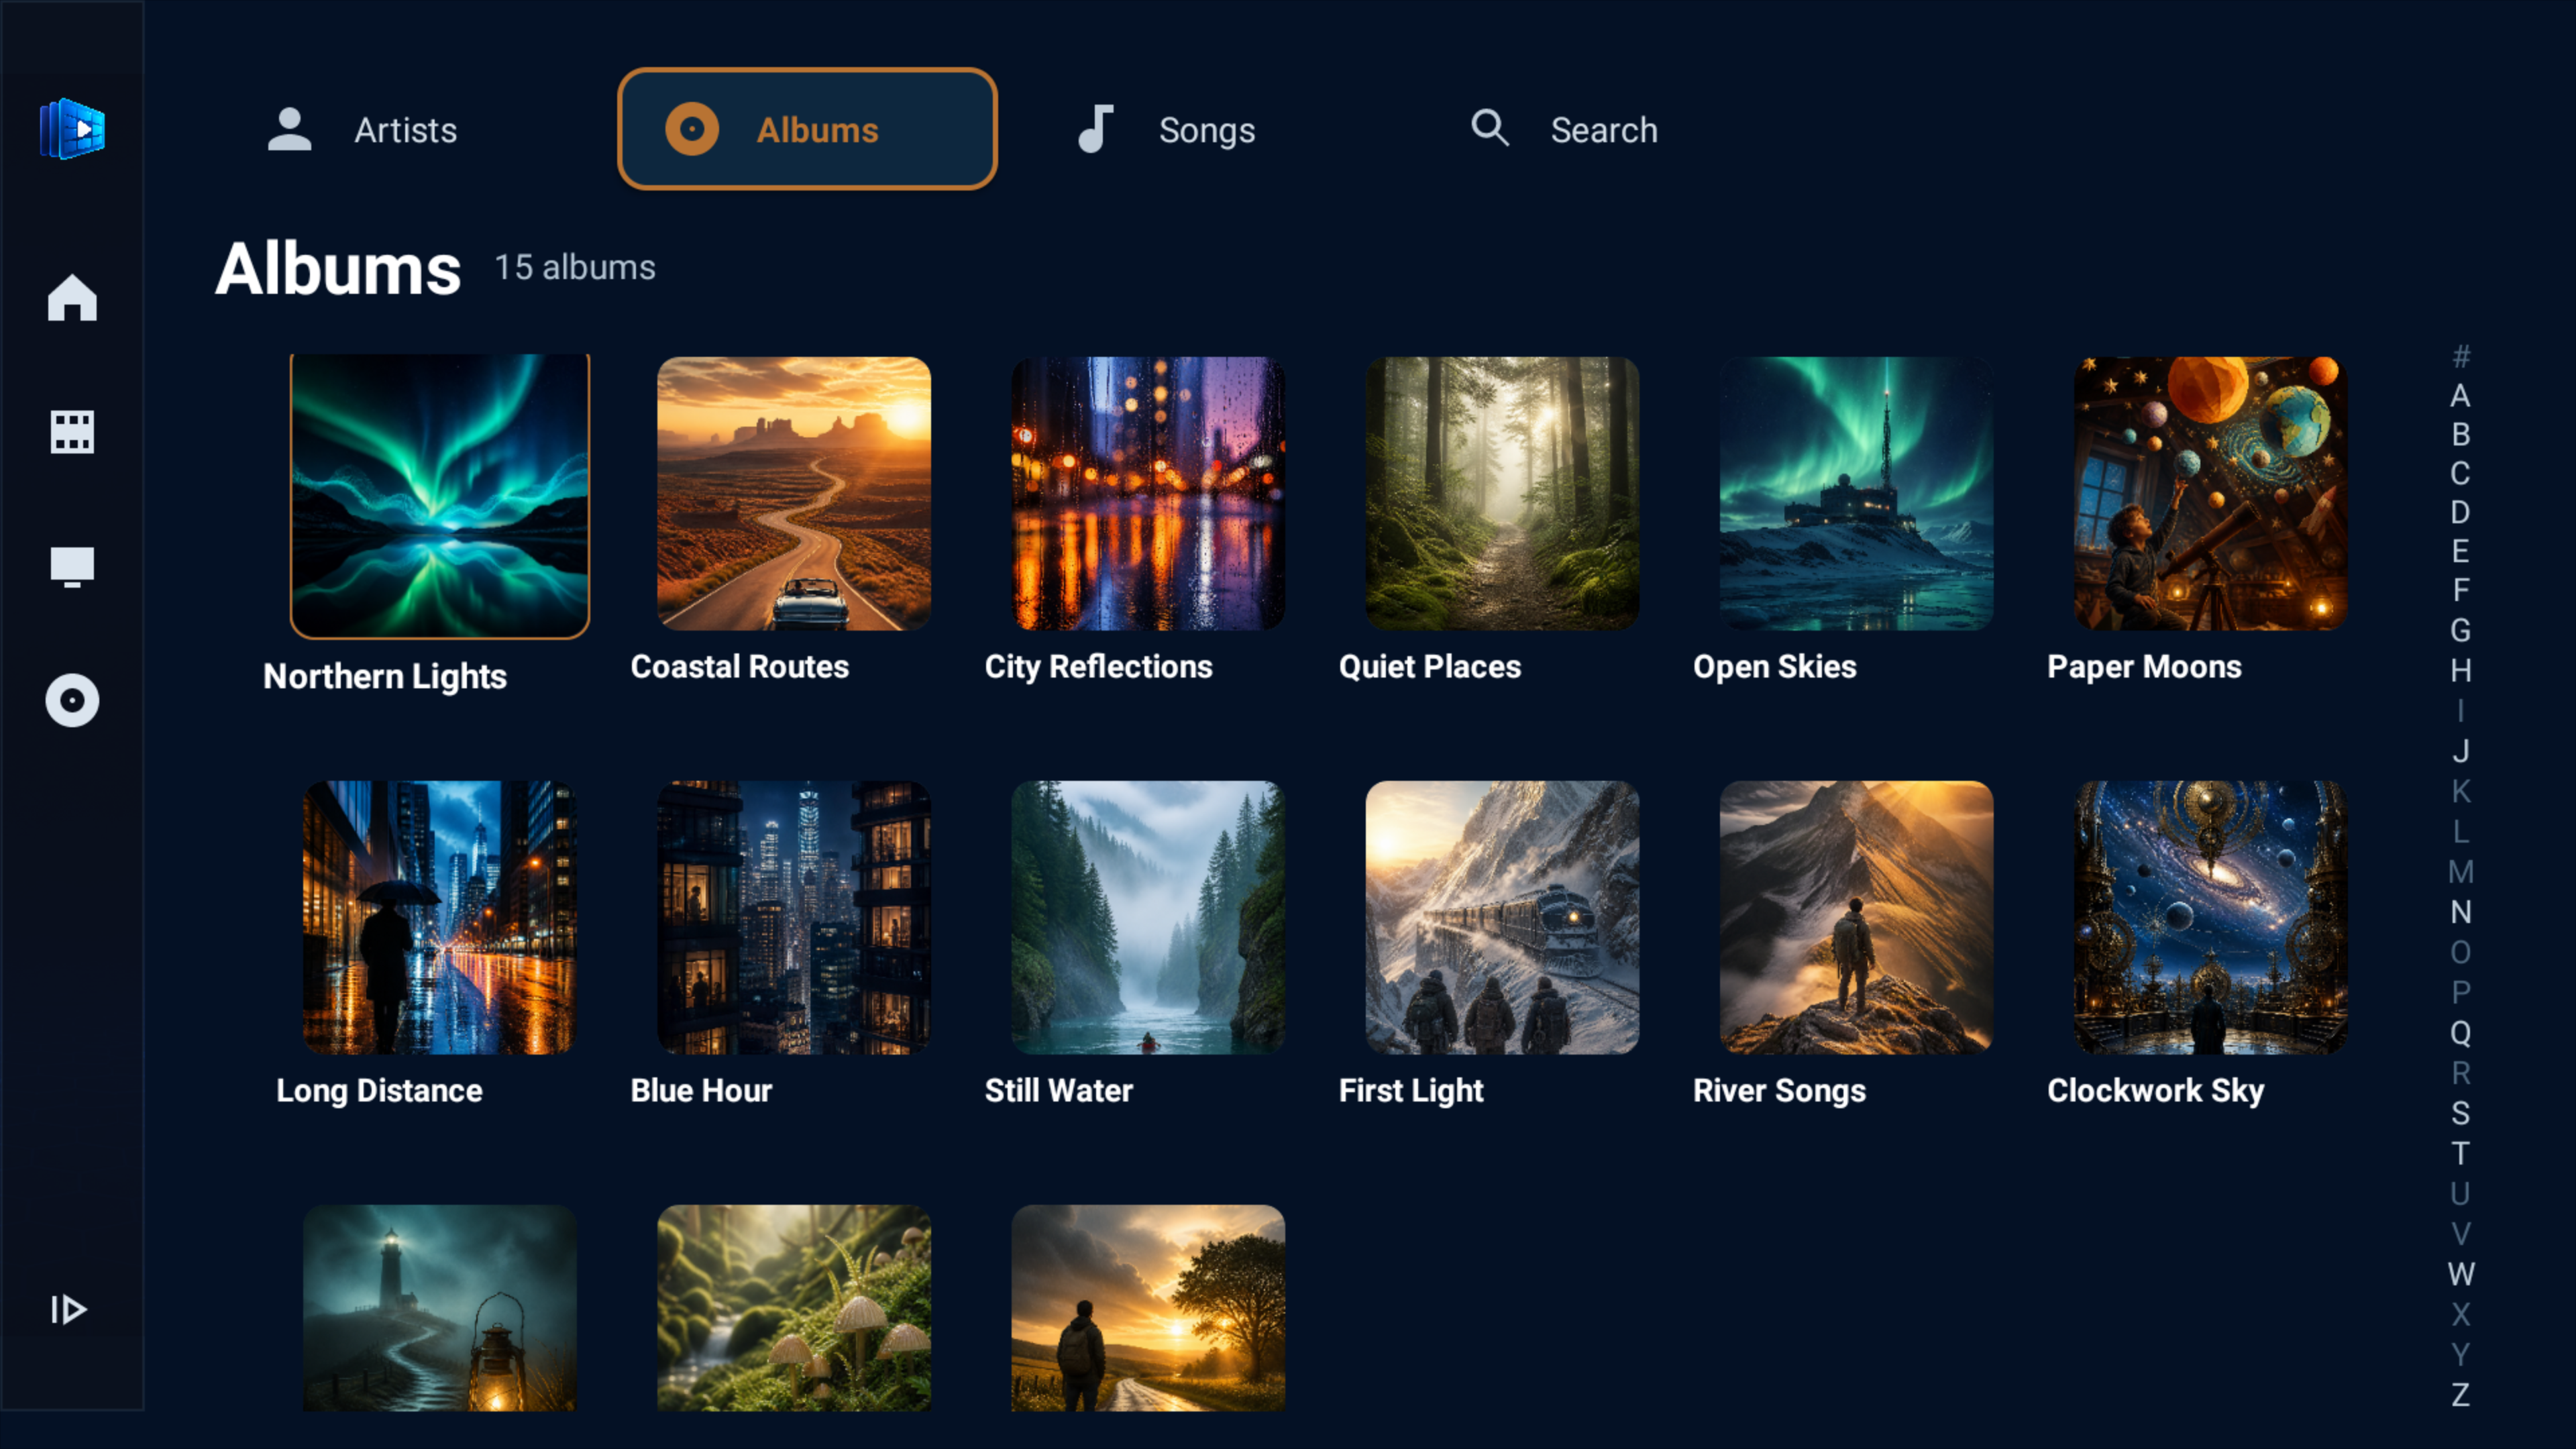Open the River Songs album cover
Image resolution: width=2576 pixels, height=1449 pixels.
tap(1856, 918)
